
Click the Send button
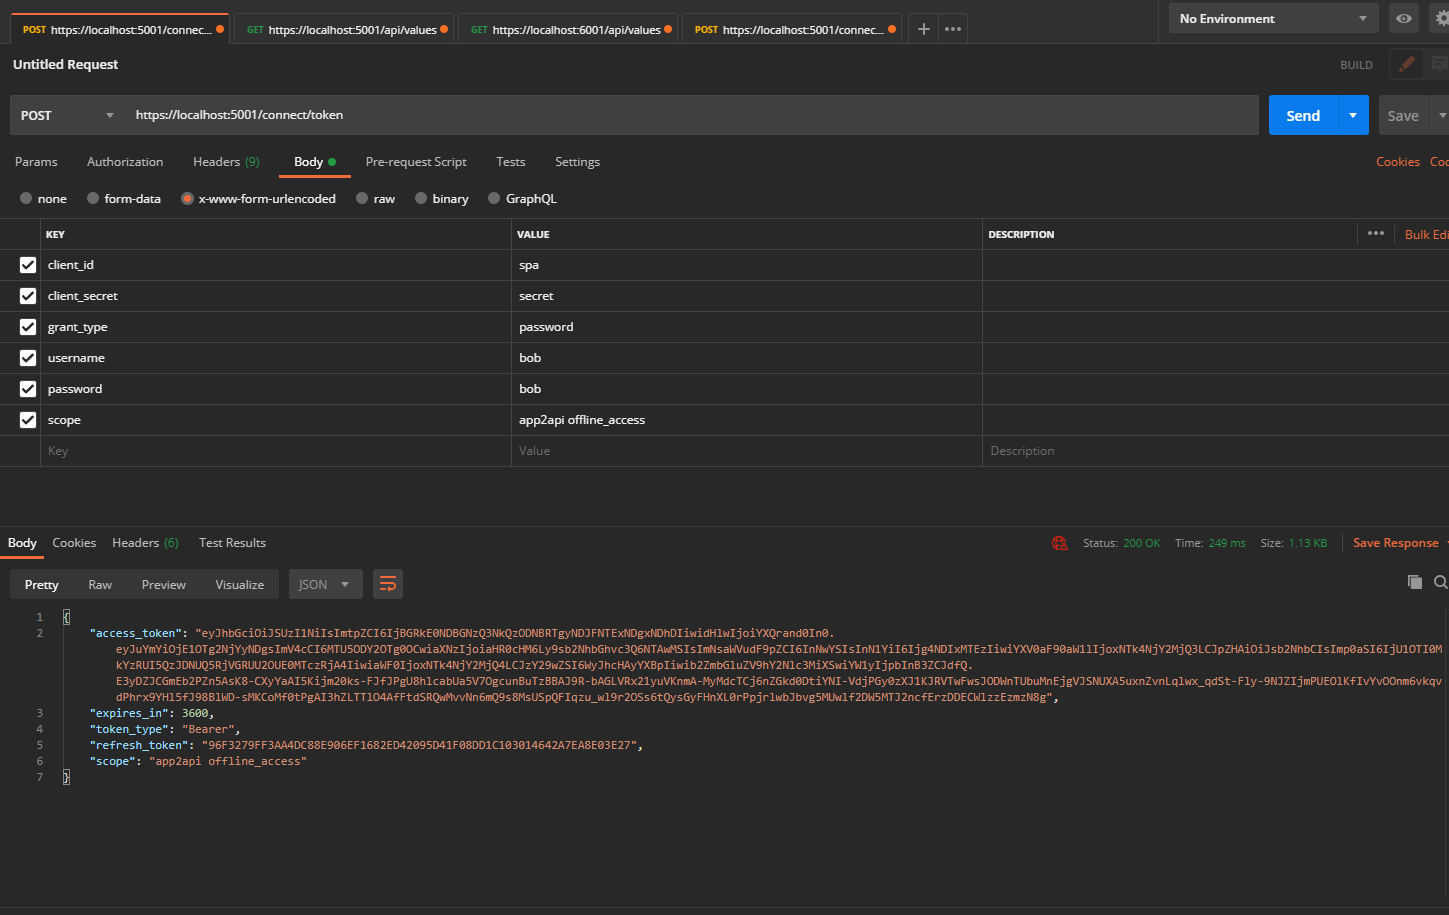[x=1302, y=114]
